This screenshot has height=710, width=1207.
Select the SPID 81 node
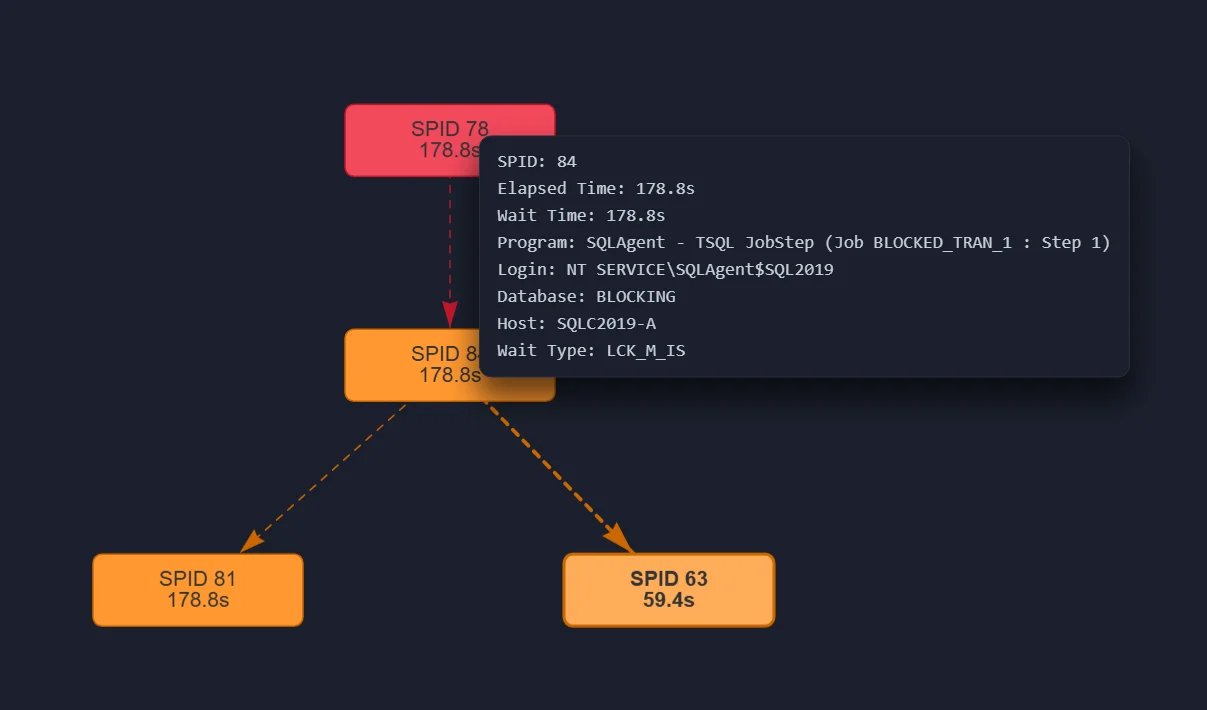point(197,589)
